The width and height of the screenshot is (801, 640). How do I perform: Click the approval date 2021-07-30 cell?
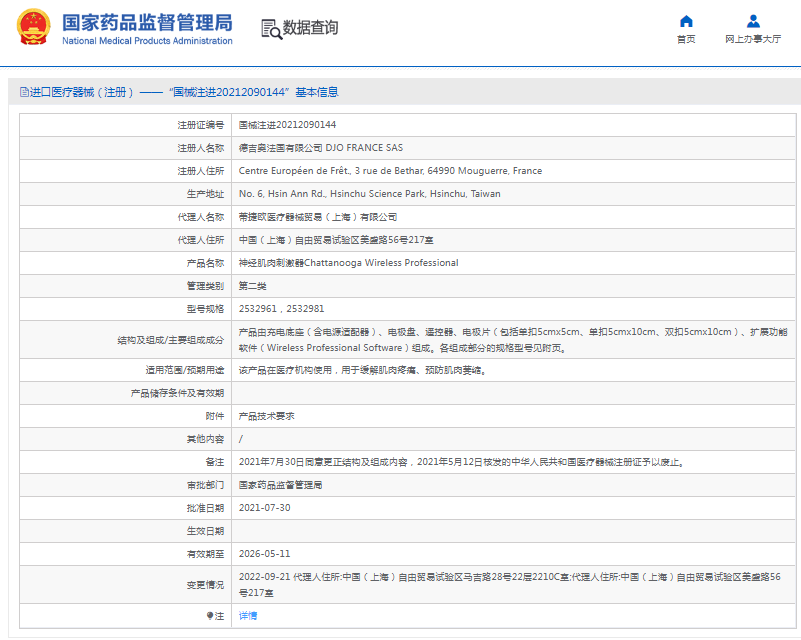[264, 507]
